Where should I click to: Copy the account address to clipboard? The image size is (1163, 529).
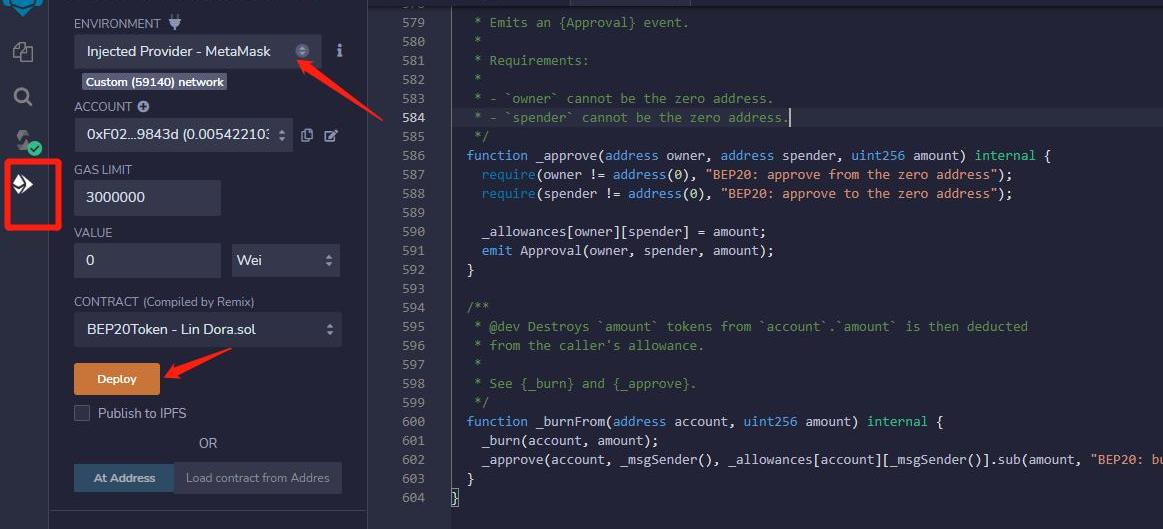[x=307, y=135]
